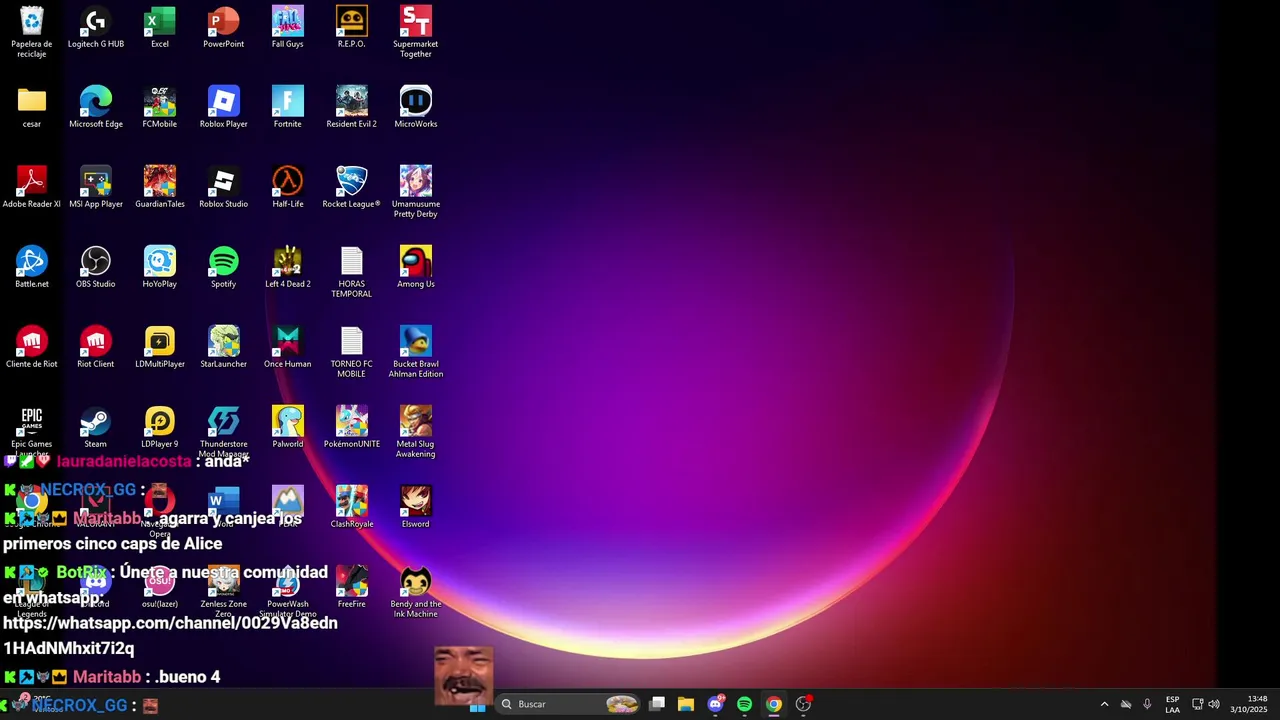Select the GuardianTales icon
Screen dimensions: 1280x720
(160, 188)
